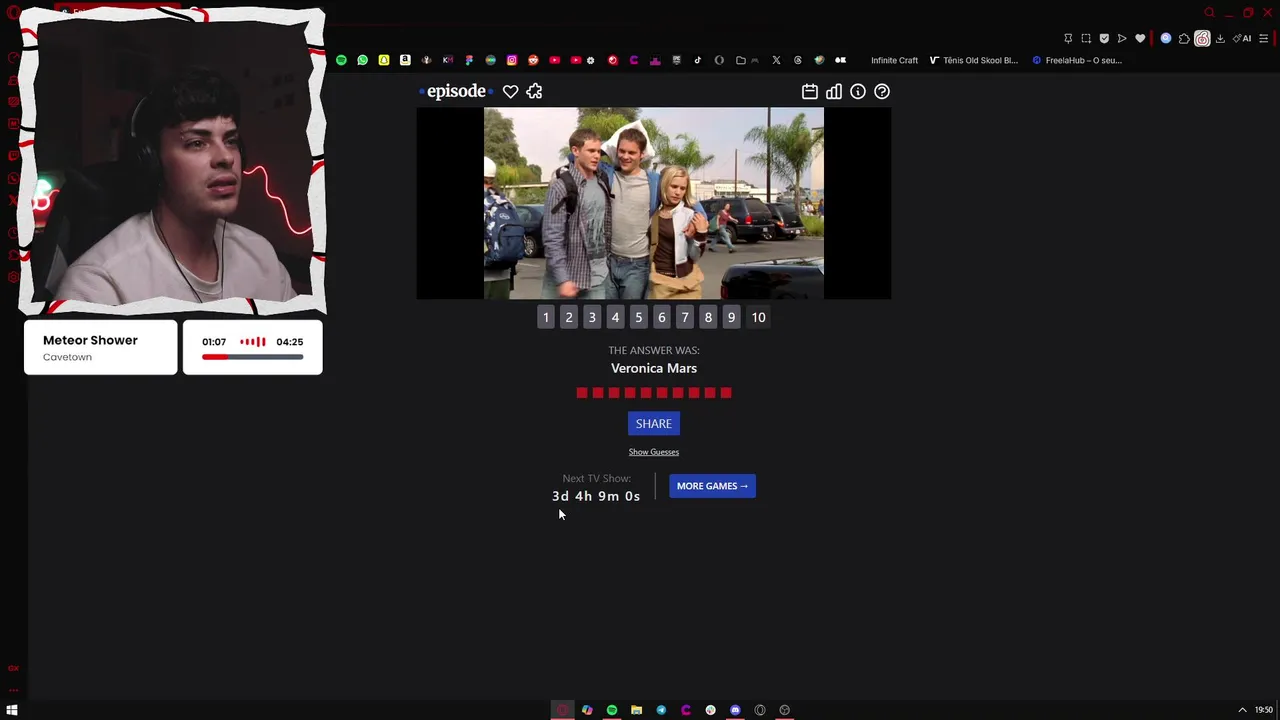The height and width of the screenshot is (720, 1280).
Task: Open the Show Guesses link
Action: pos(654,452)
